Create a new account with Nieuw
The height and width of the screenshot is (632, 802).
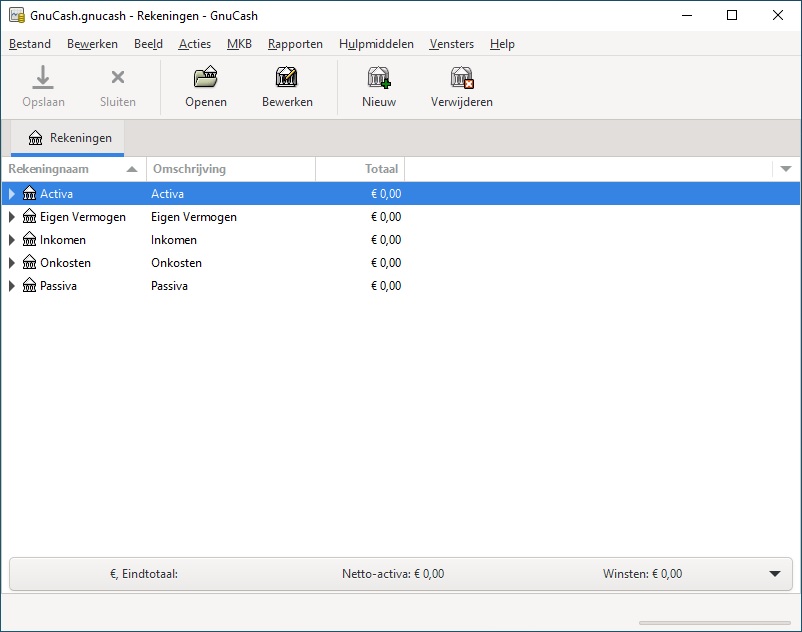tap(378, 78)
